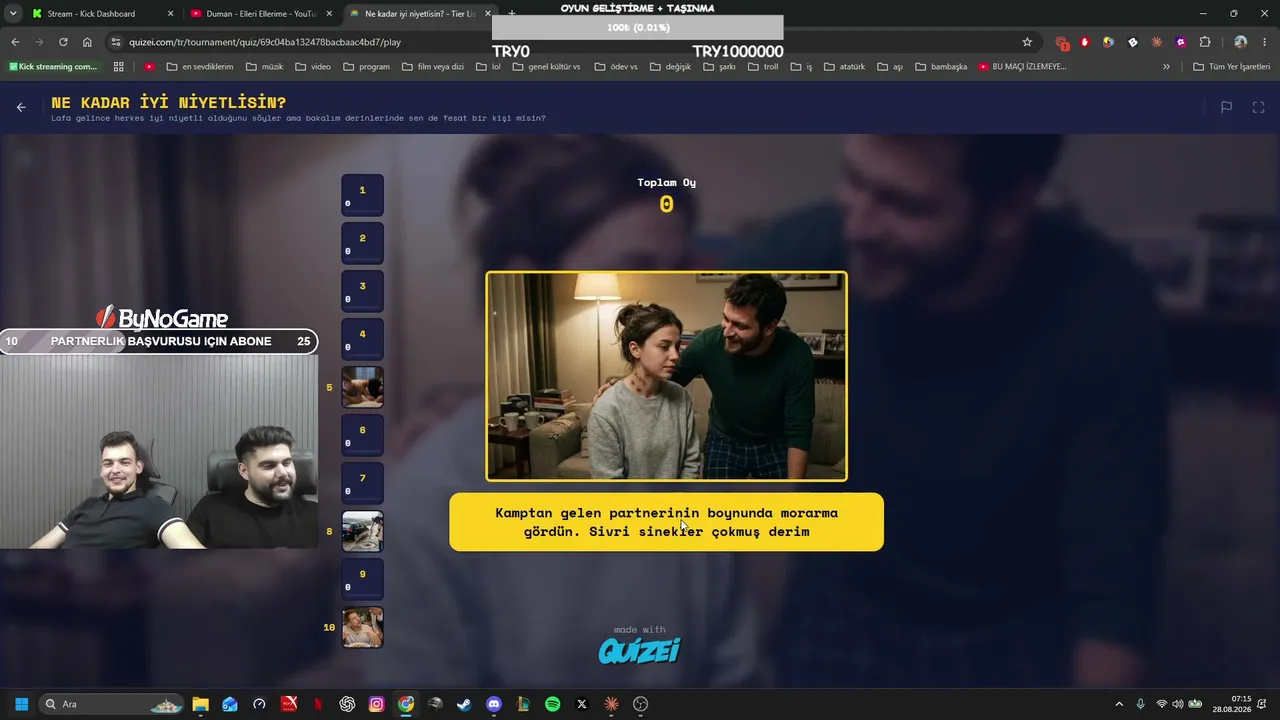Select tier slot number 1
This screenshot has height=720, width=1280.
click(362, 195)
